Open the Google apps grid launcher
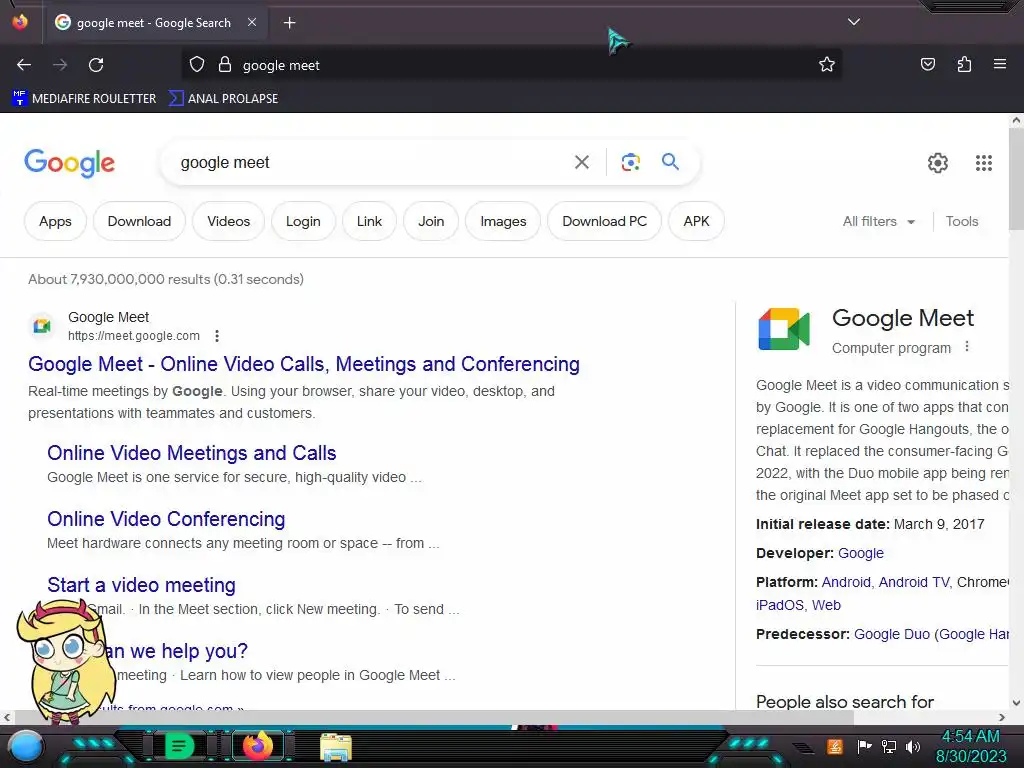This screenshot has width=1024, height=768. pyautogui.click(x=984, y=163)
